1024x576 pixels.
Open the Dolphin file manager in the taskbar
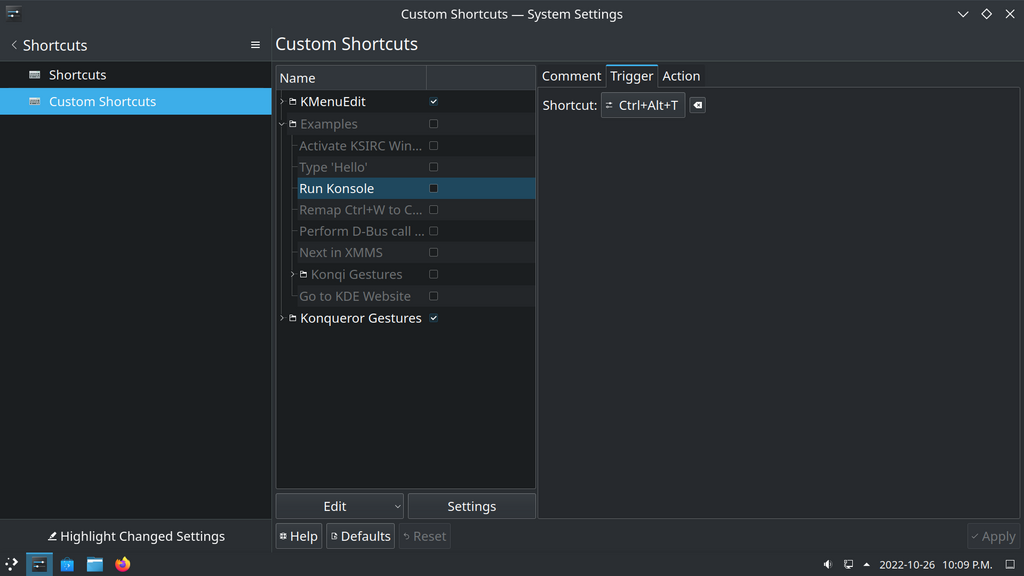tap(95, 564)
